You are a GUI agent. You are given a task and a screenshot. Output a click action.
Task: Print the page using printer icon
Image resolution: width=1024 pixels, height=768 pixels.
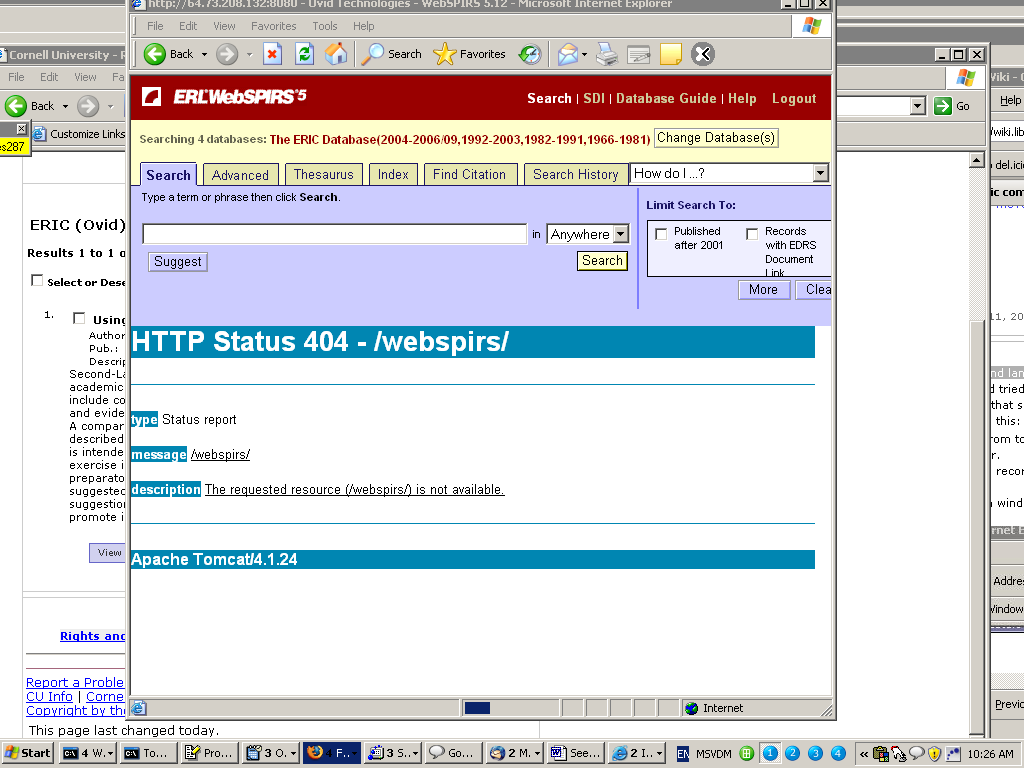point(607,54)
